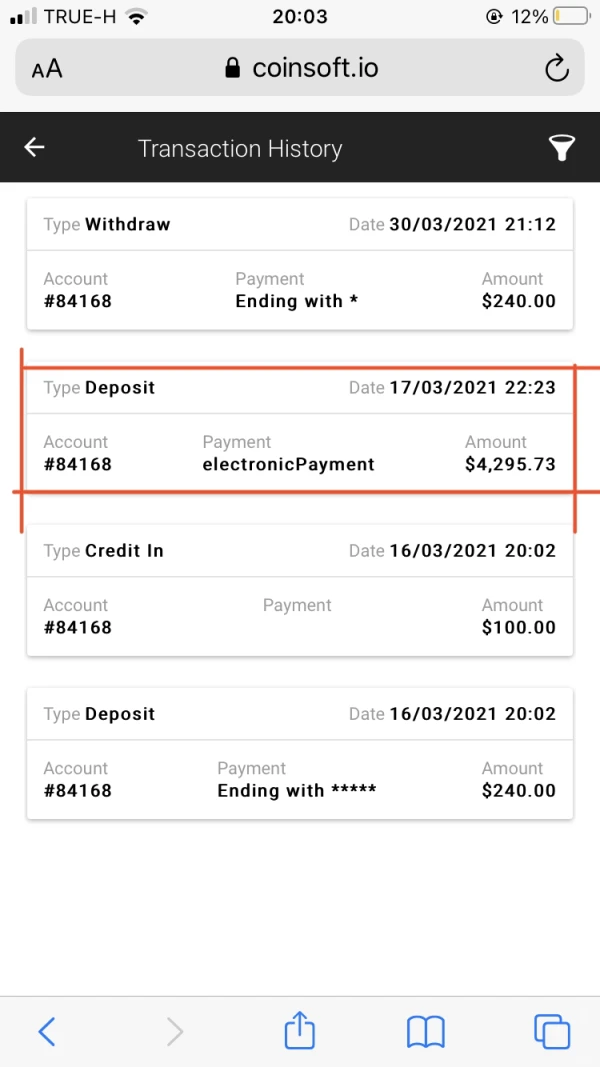
Task: Tap Safari browser back chevron
Action: click(46, 1030)
